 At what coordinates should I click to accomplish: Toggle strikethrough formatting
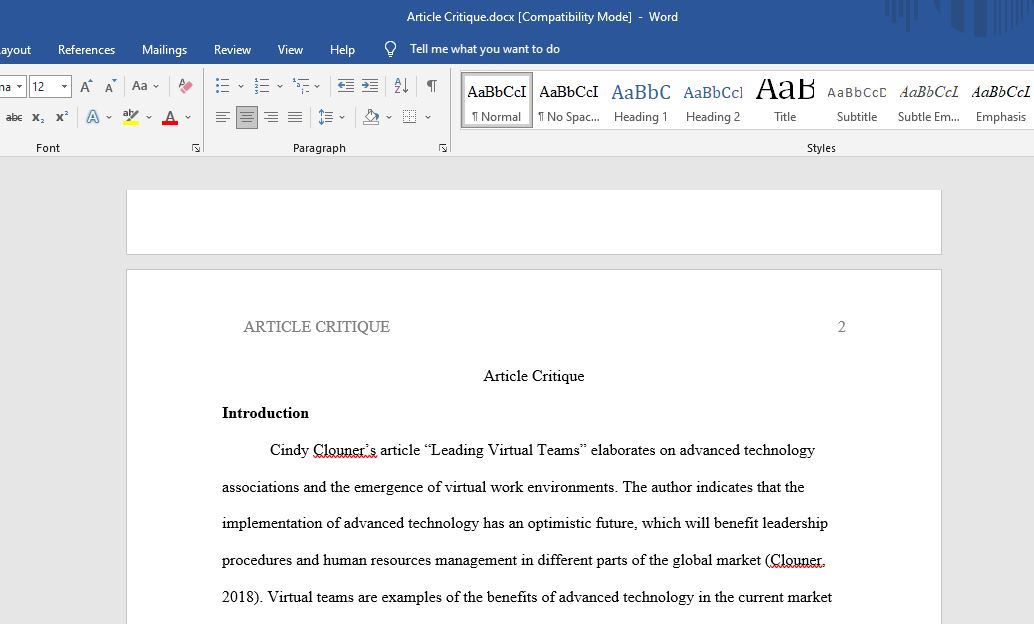(x=14, y=117)
